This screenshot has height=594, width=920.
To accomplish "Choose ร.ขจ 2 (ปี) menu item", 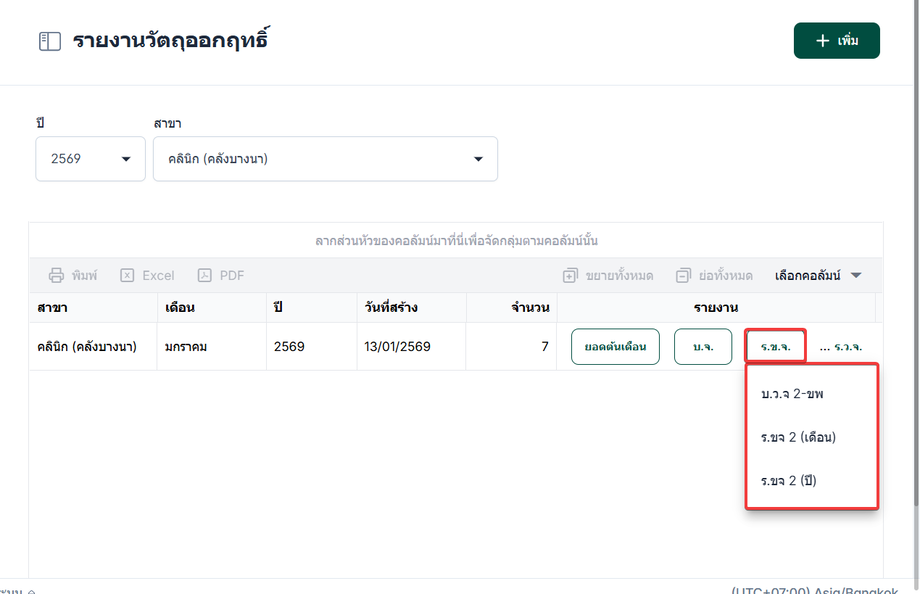I will pos(789,480).
